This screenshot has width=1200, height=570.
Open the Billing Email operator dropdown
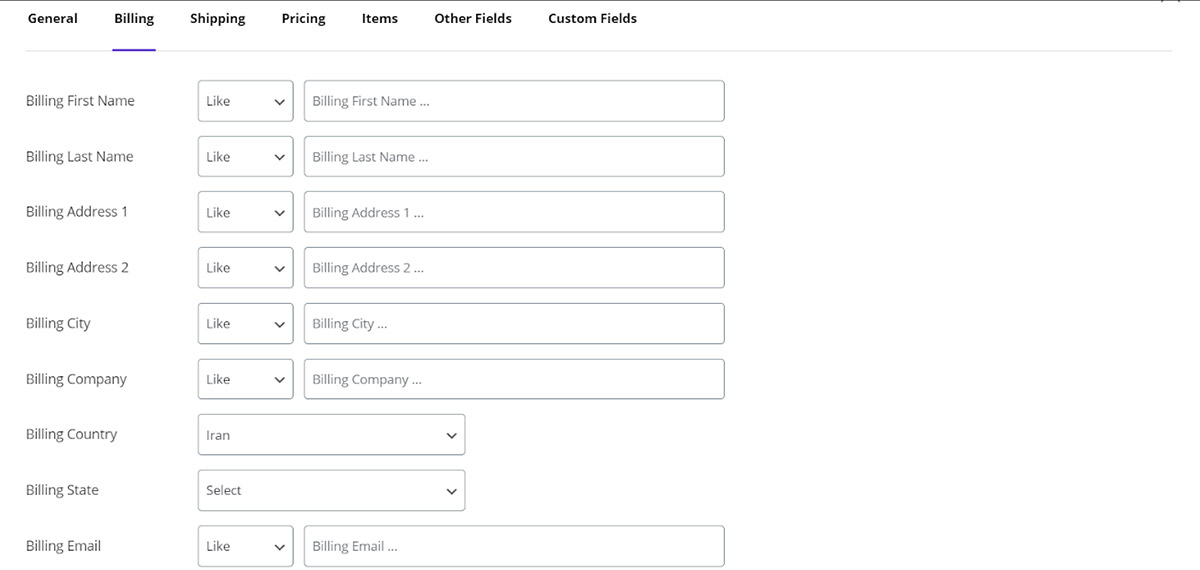245,546
